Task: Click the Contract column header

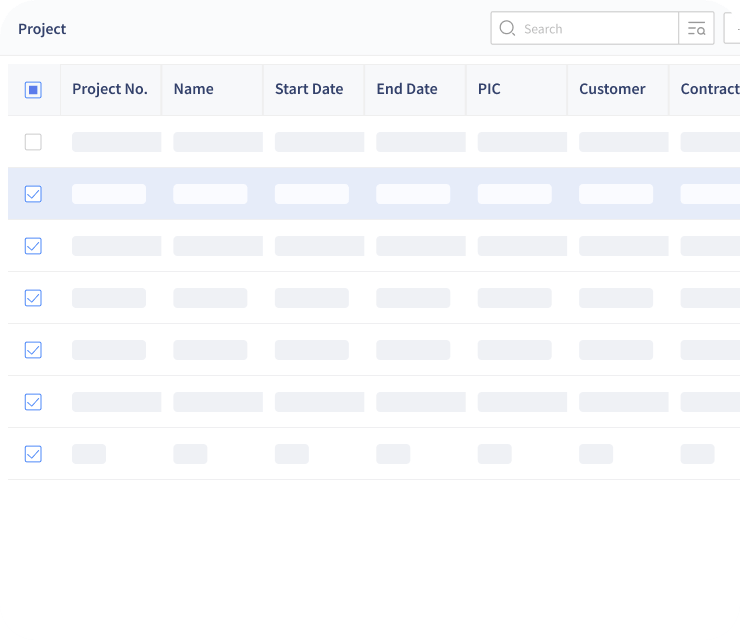Action: (x=710, y=89)
